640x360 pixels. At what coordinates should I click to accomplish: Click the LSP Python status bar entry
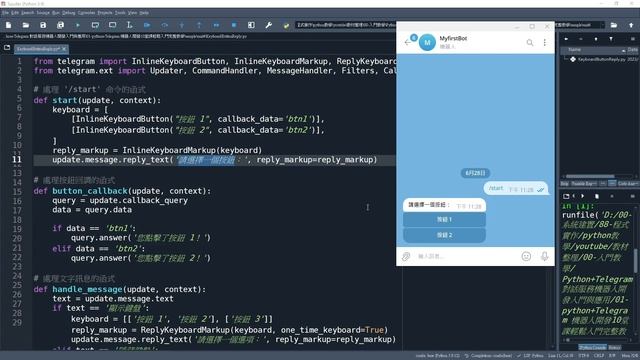(530, 356)
